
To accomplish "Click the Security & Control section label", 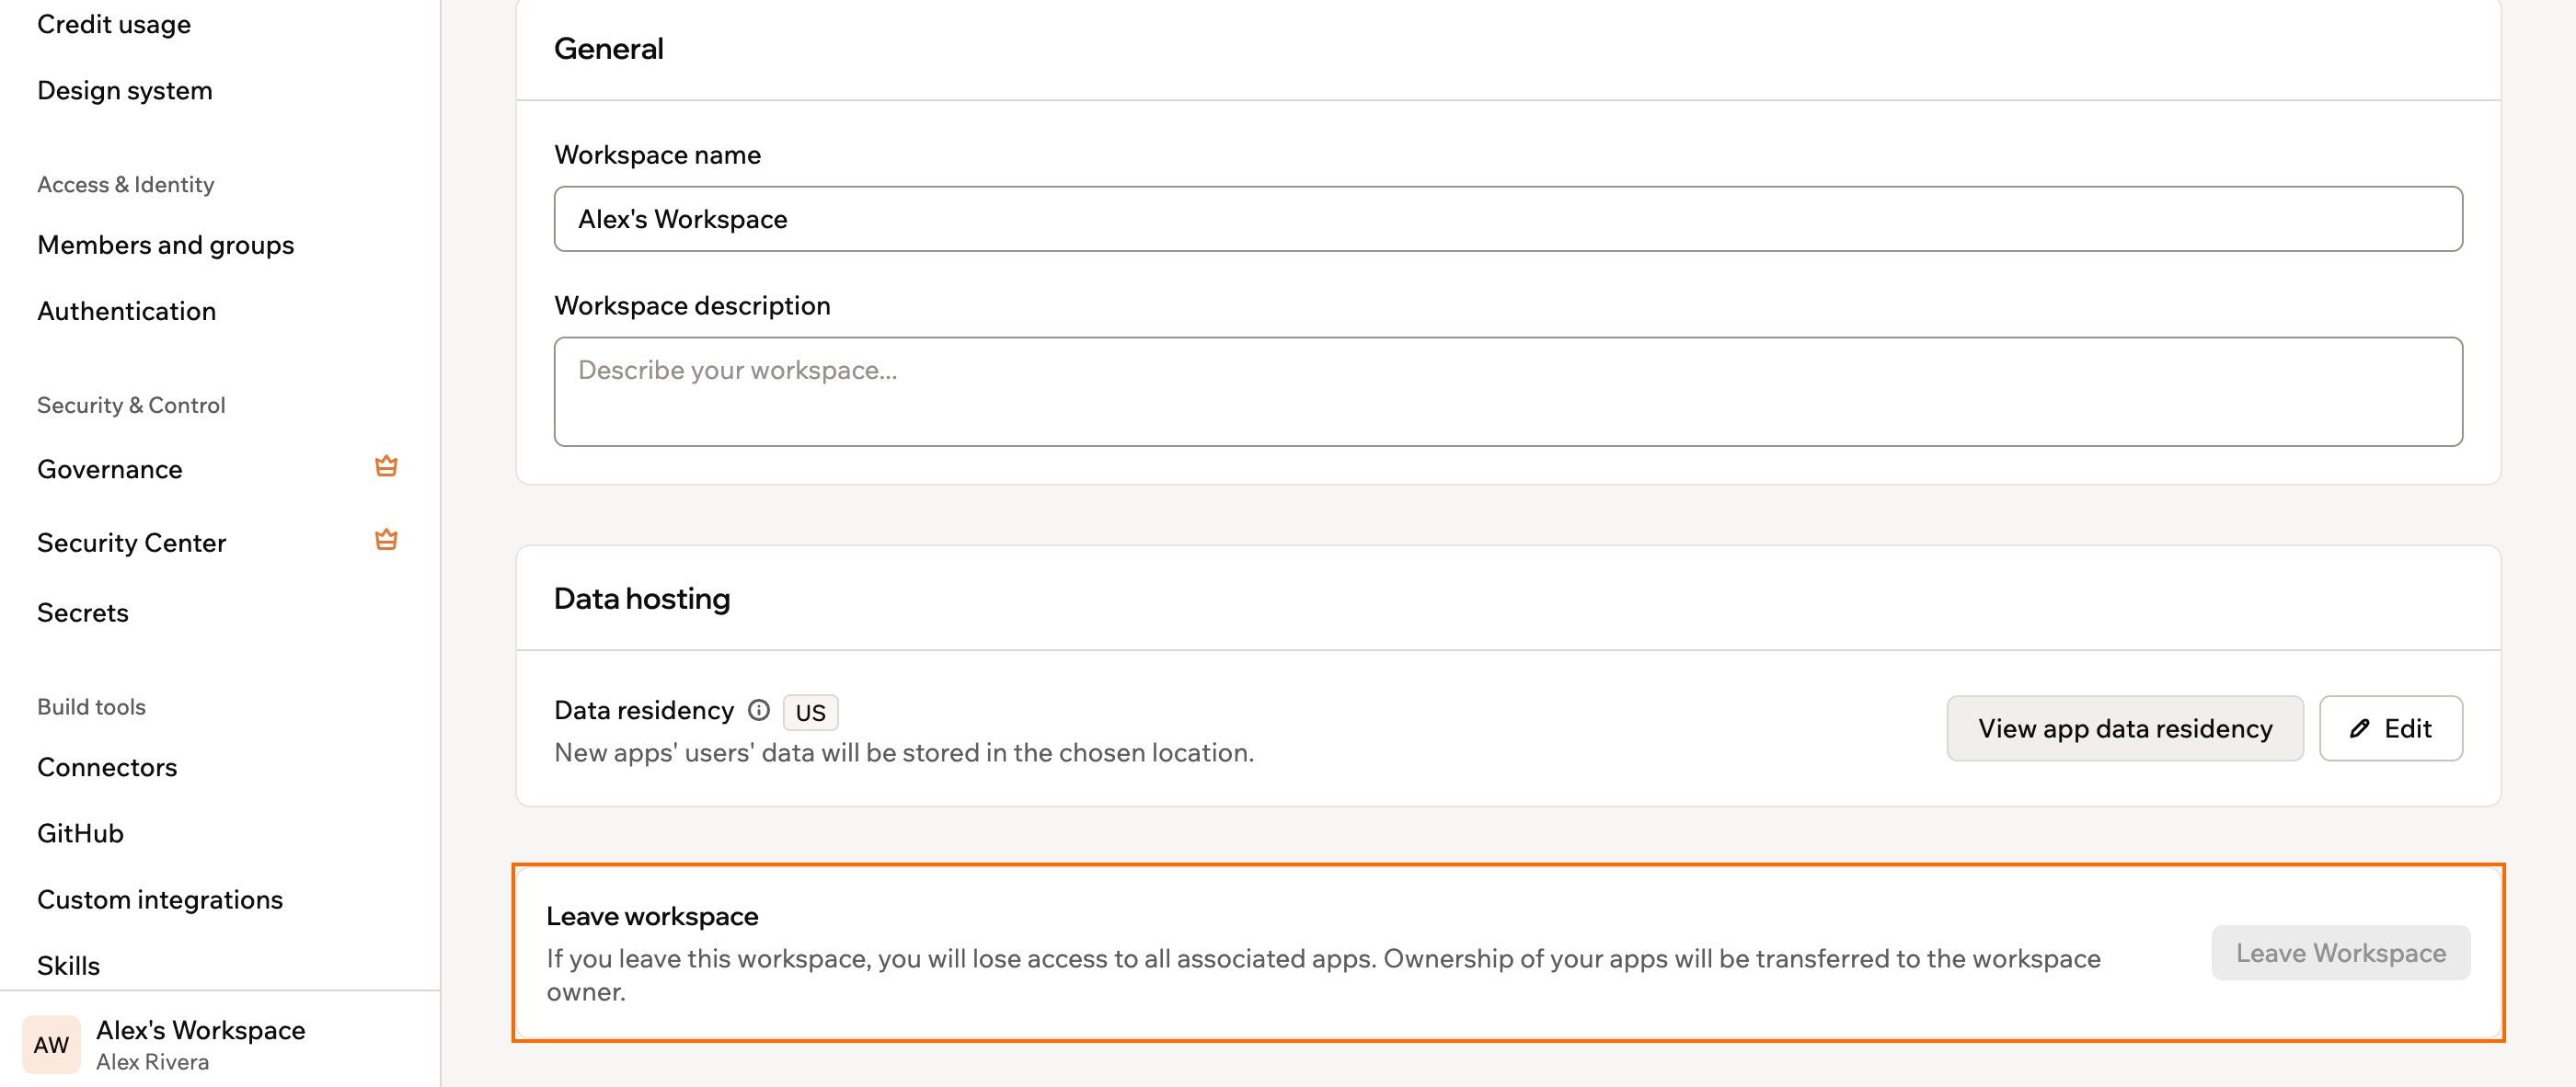I will pyautogui.click(x=131, y=405).
